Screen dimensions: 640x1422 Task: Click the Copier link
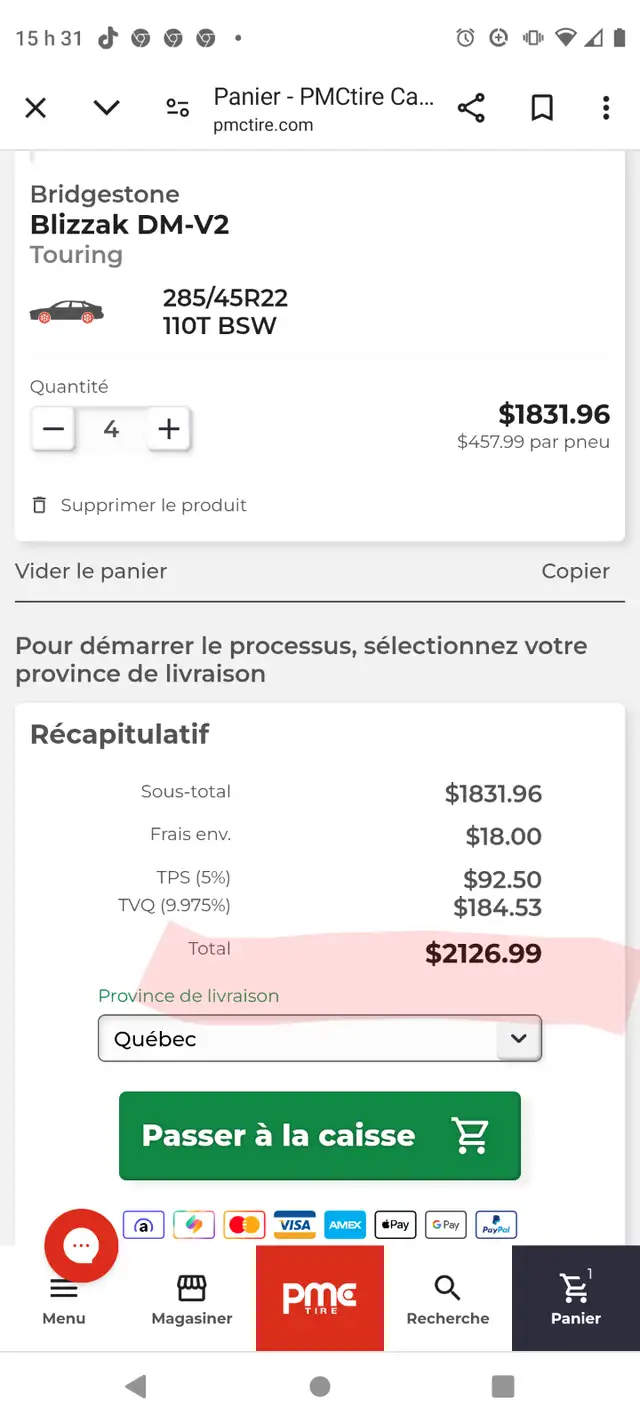[x=575, y=571]
